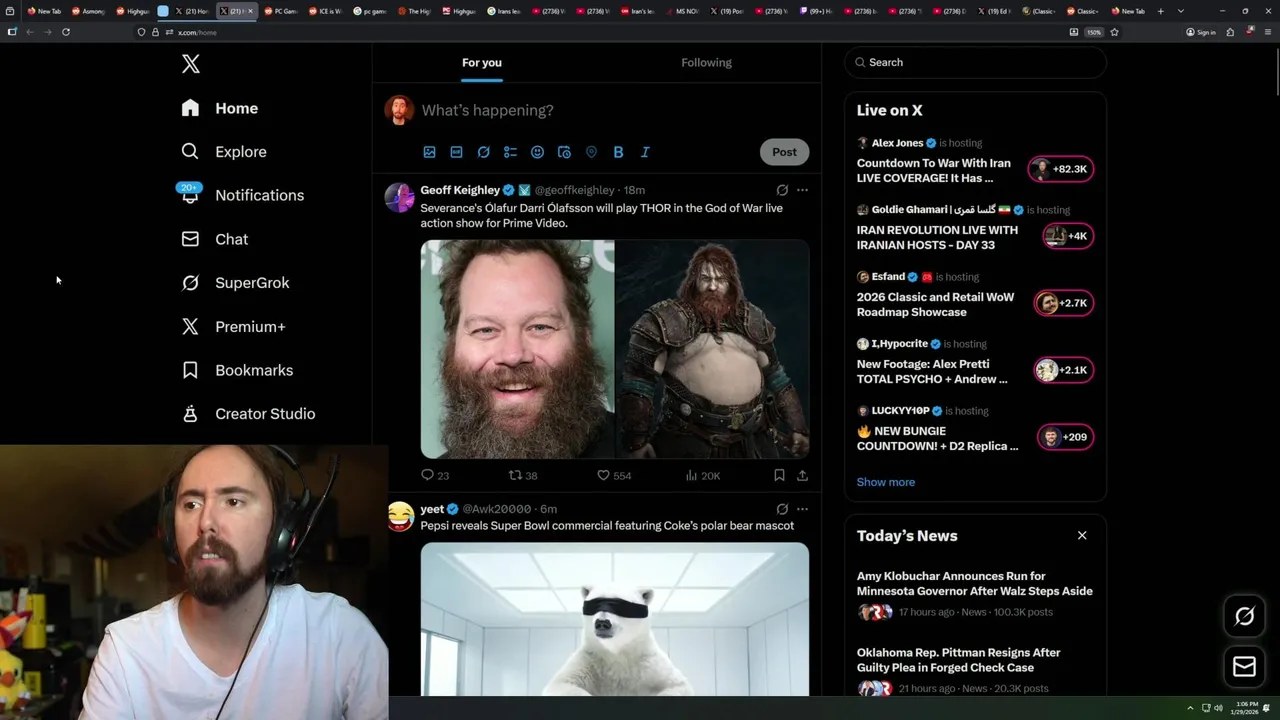Click the +82.3K listeners badge
Viewport: 1280px width, 720px height.
(x=1062, y=169)
